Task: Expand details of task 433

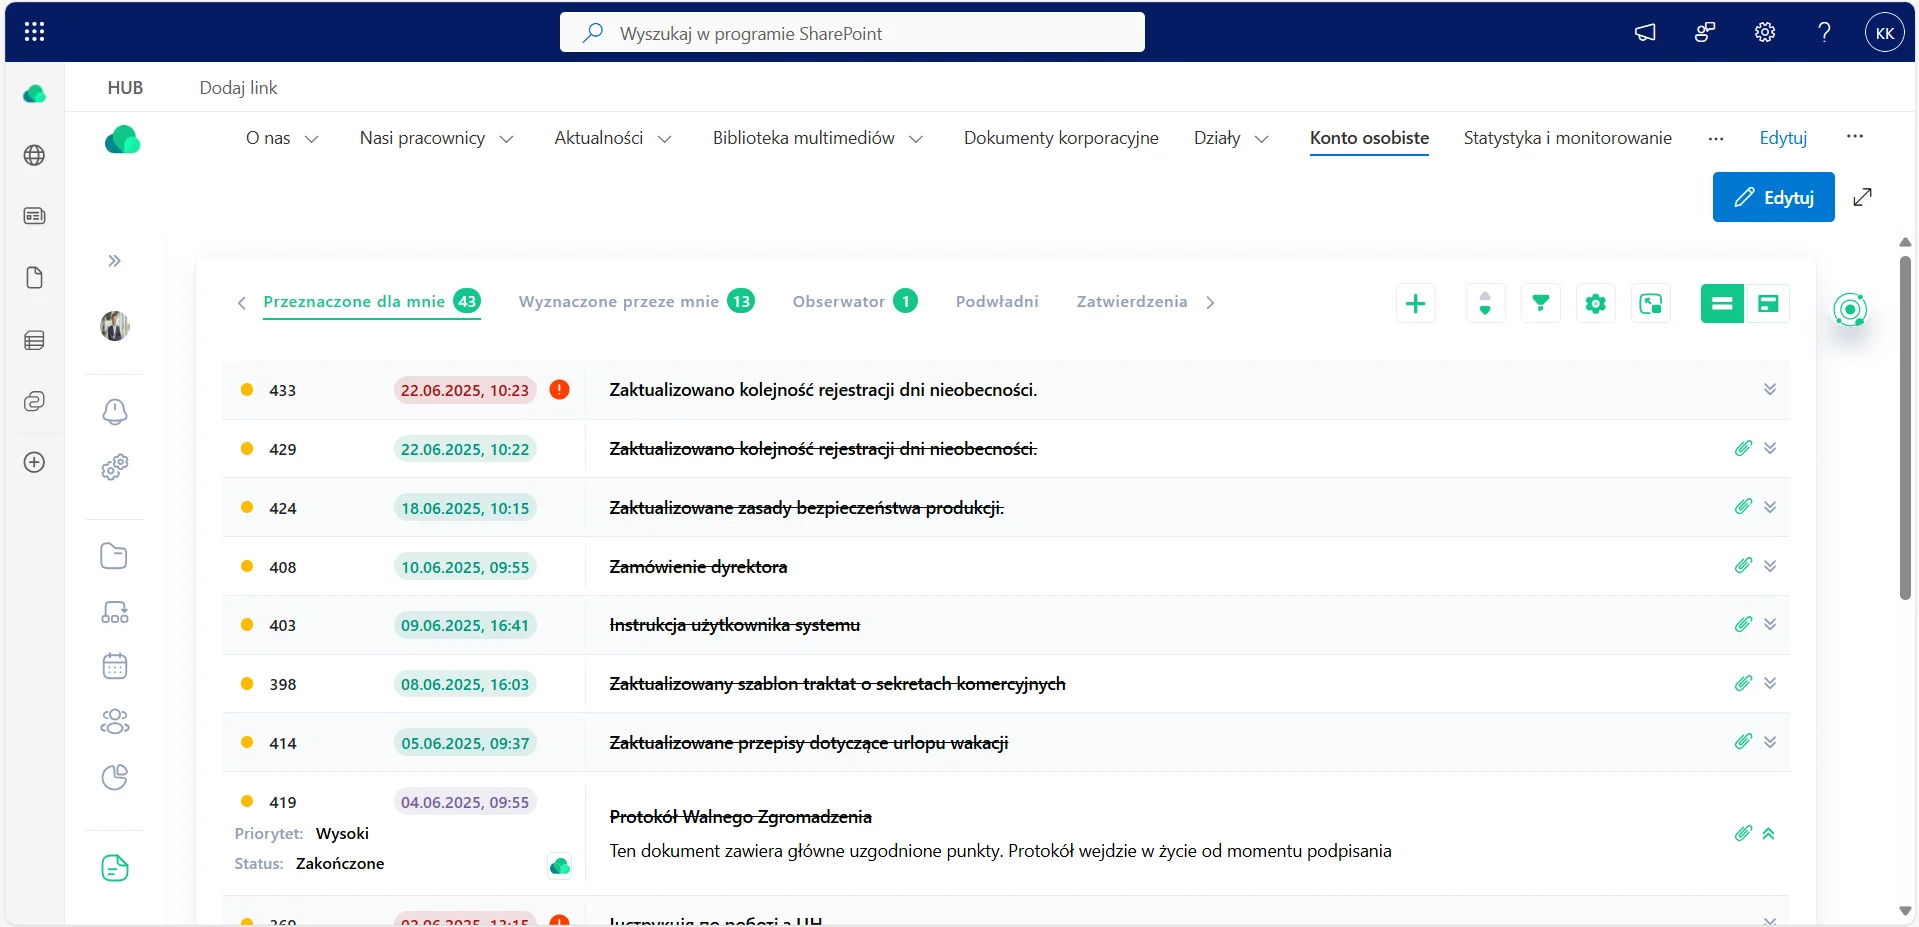Action: tap(1769, 390)
